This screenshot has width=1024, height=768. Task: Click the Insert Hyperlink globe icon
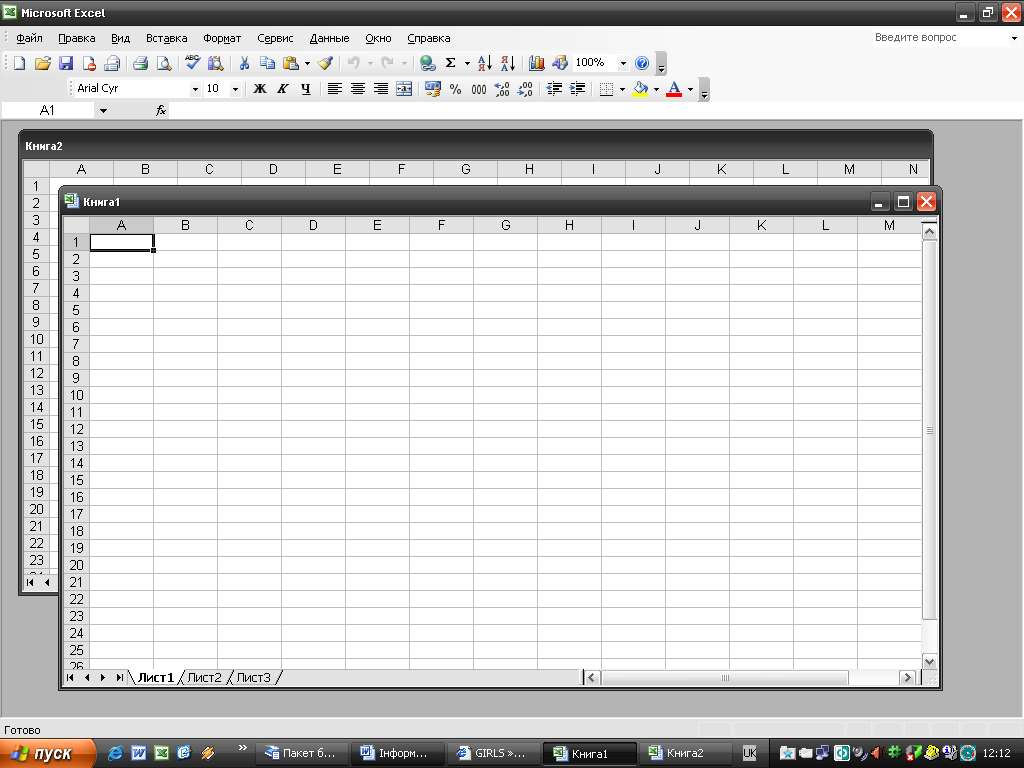coord(428,63)
